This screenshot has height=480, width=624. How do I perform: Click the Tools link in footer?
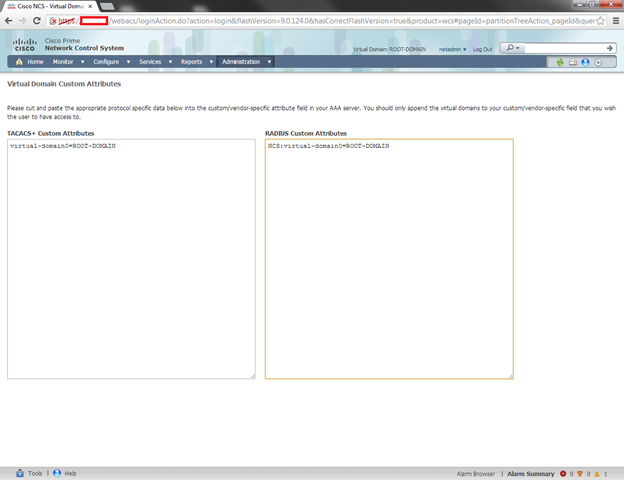35,473
